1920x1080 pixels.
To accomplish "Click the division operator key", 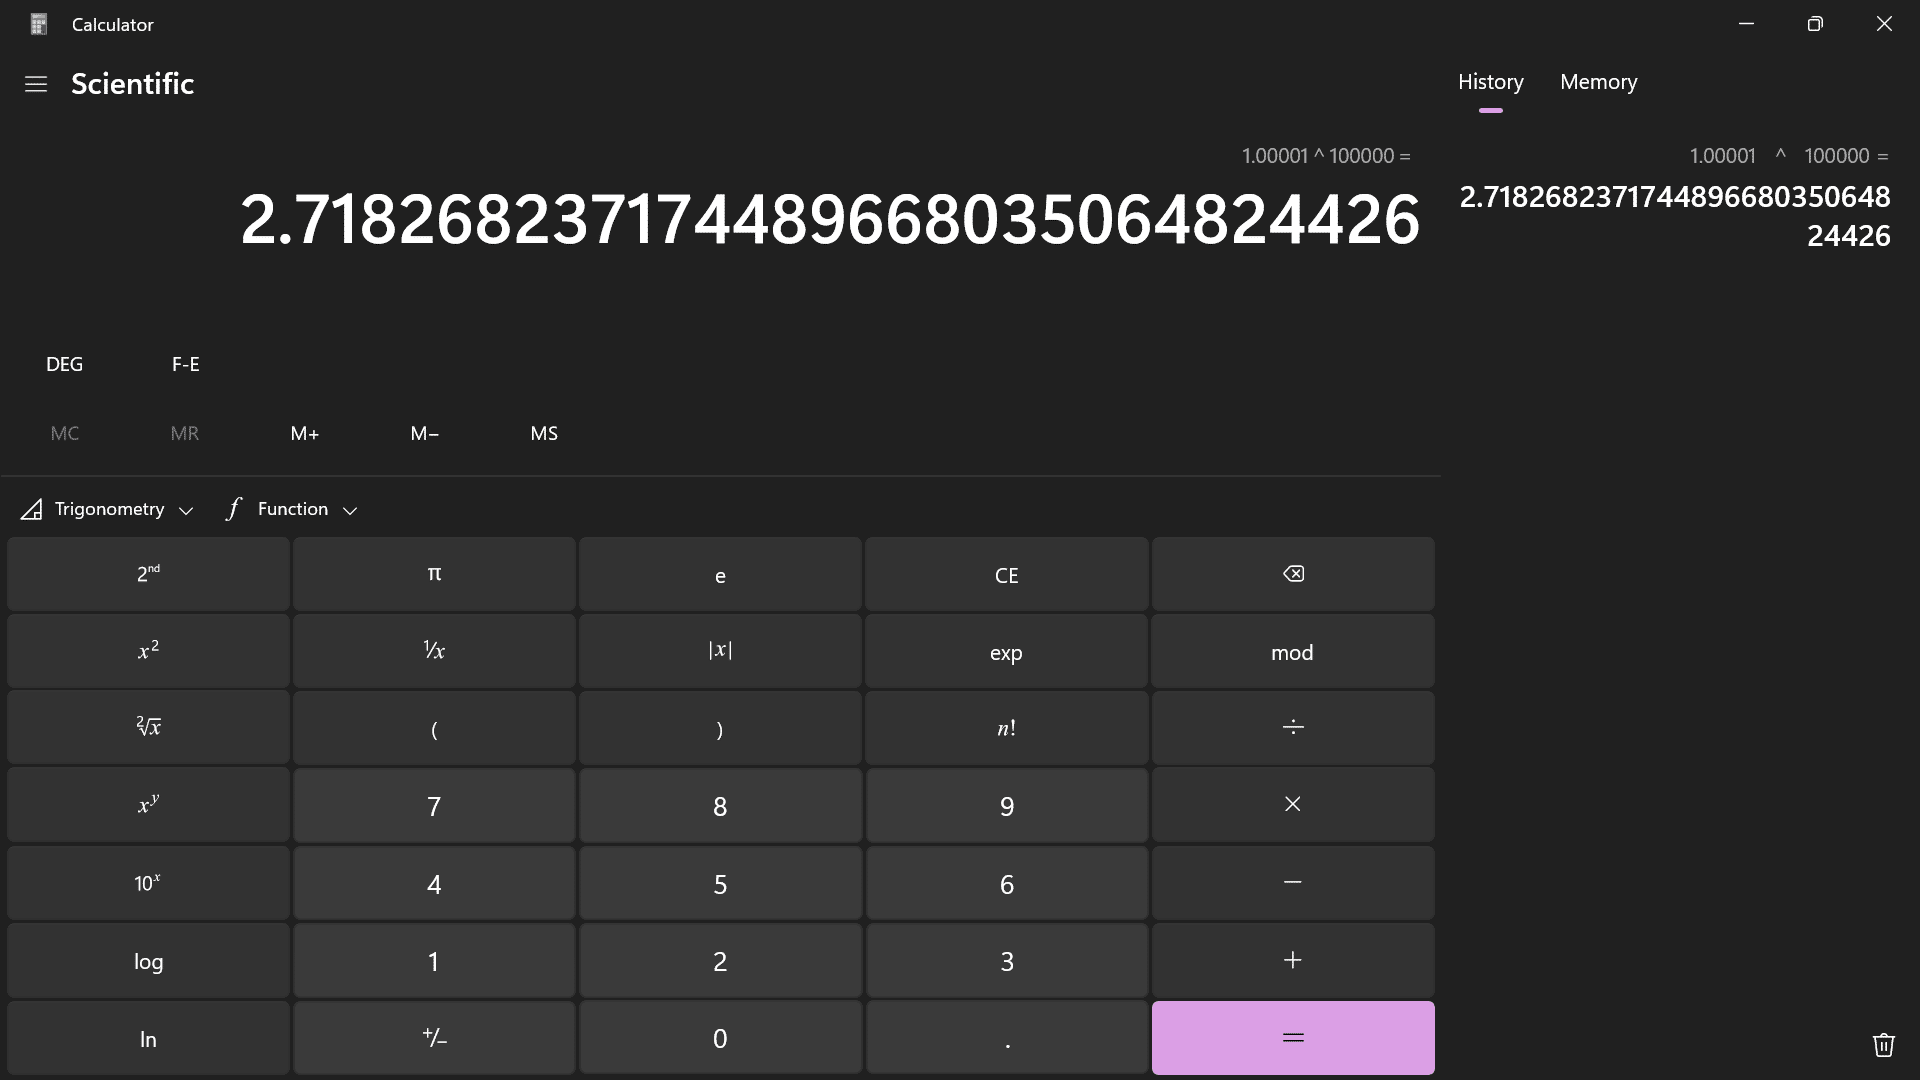I will [x=1292, y=727].
